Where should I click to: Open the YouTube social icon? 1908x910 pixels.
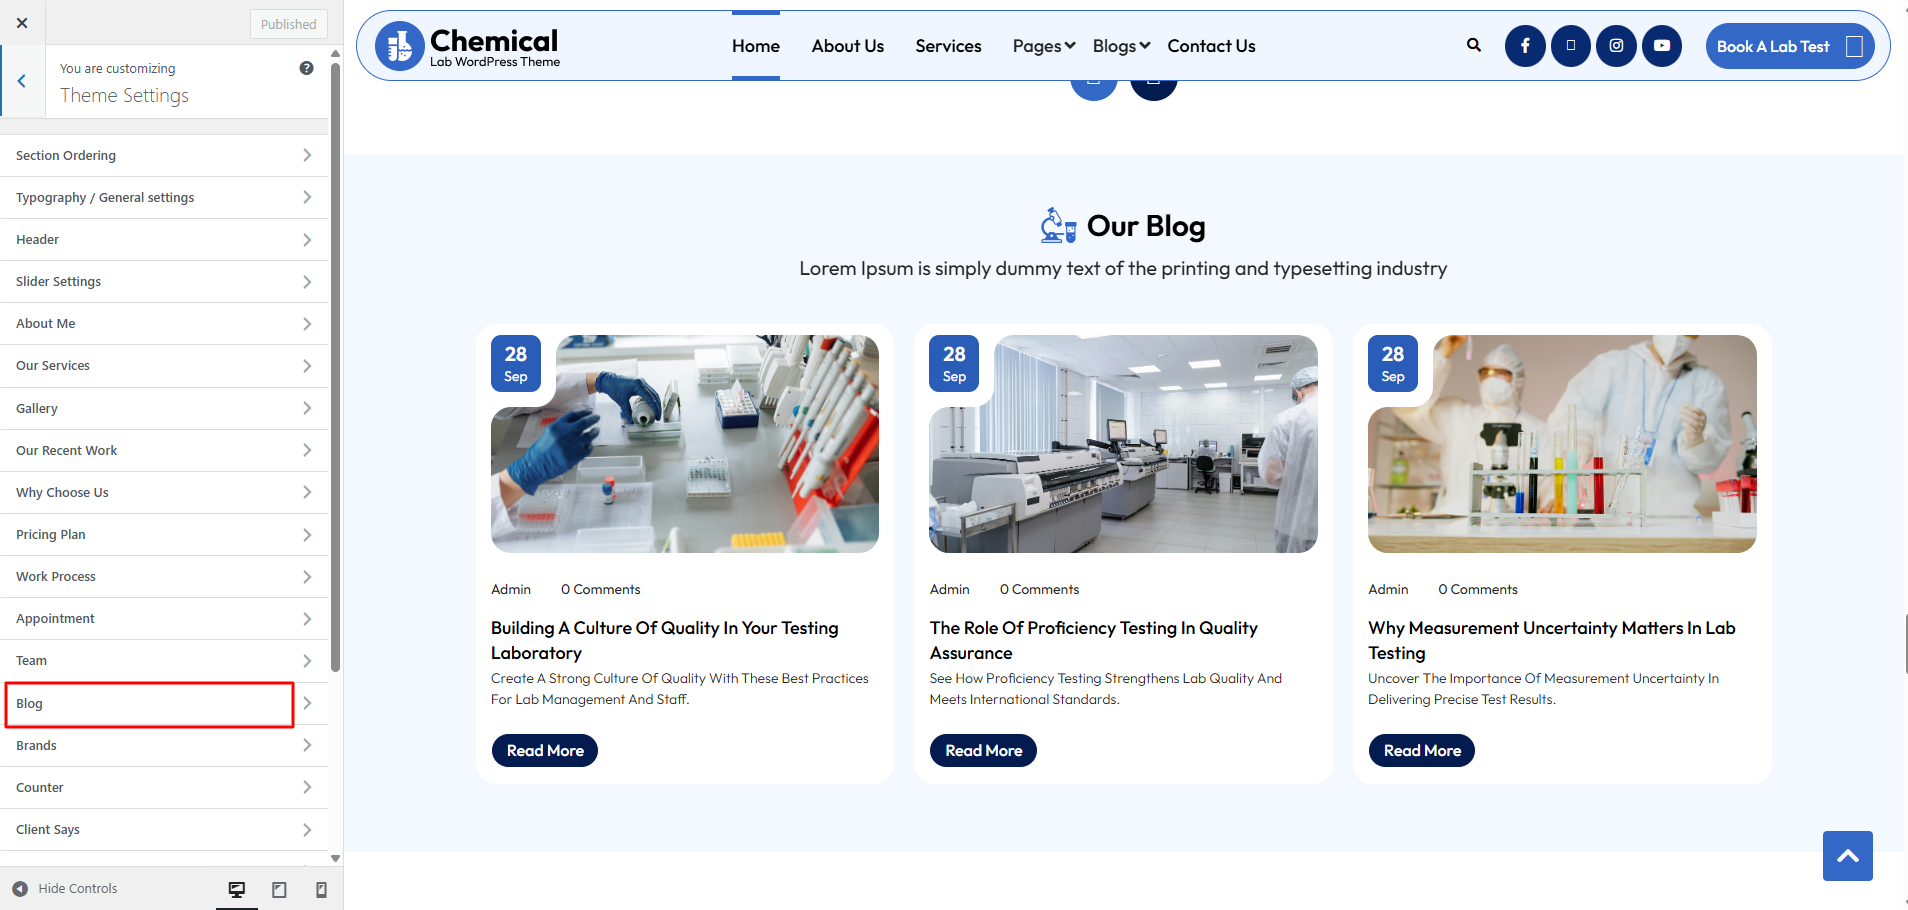(1661, 46)
